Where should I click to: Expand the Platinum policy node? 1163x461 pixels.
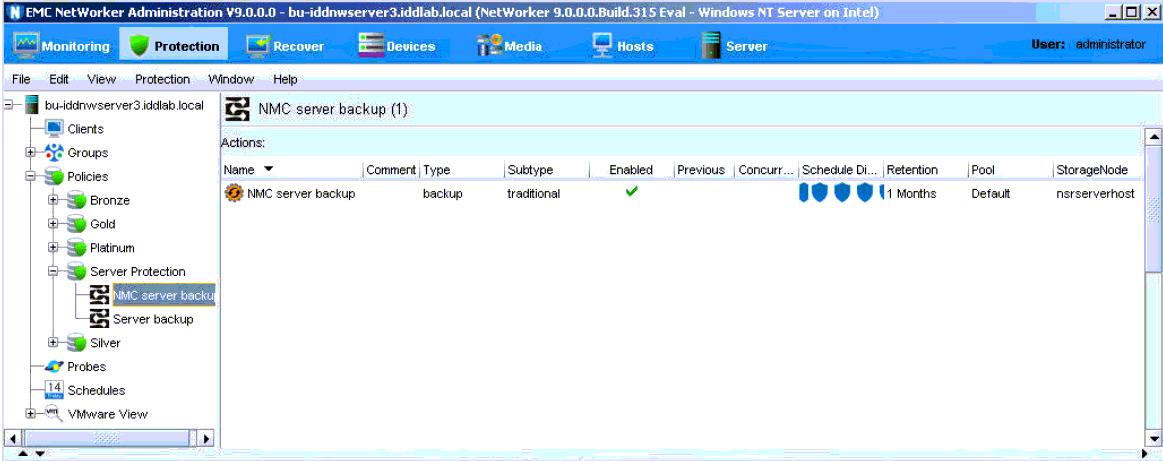(53, 248)
